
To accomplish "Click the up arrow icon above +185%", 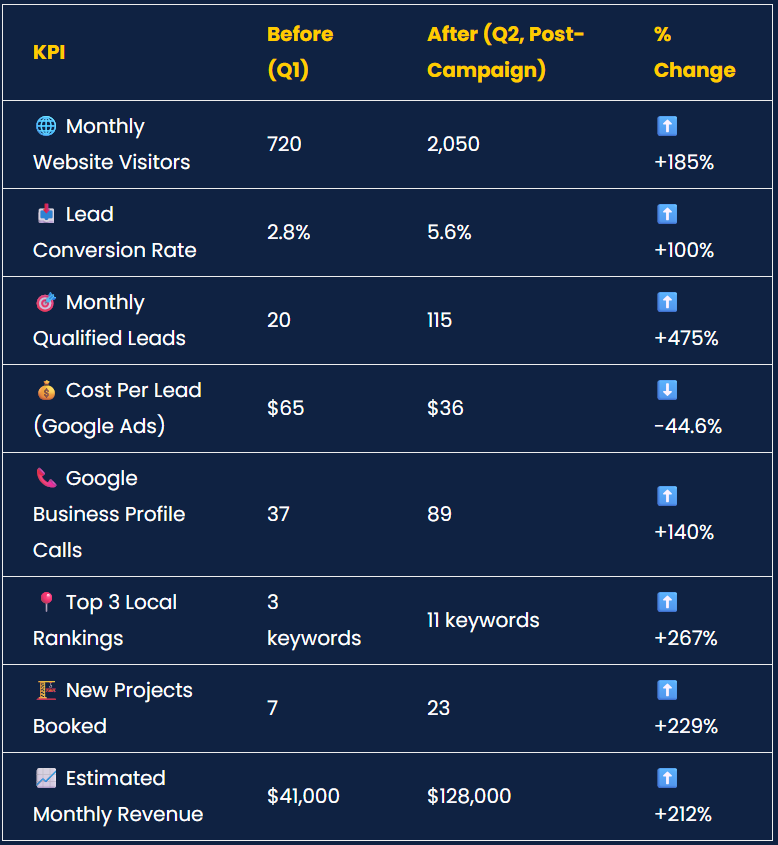I will (667, 126).
